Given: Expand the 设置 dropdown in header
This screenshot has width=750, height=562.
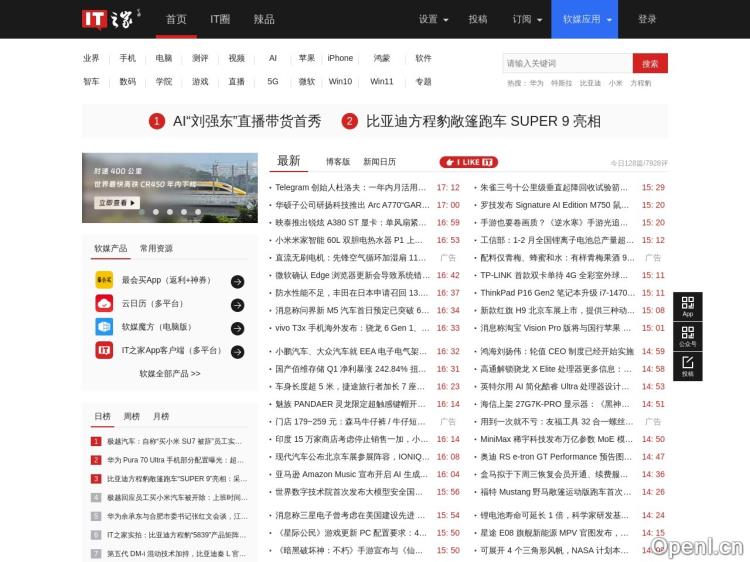Looking at the screenshot, I should pos(433,19).
